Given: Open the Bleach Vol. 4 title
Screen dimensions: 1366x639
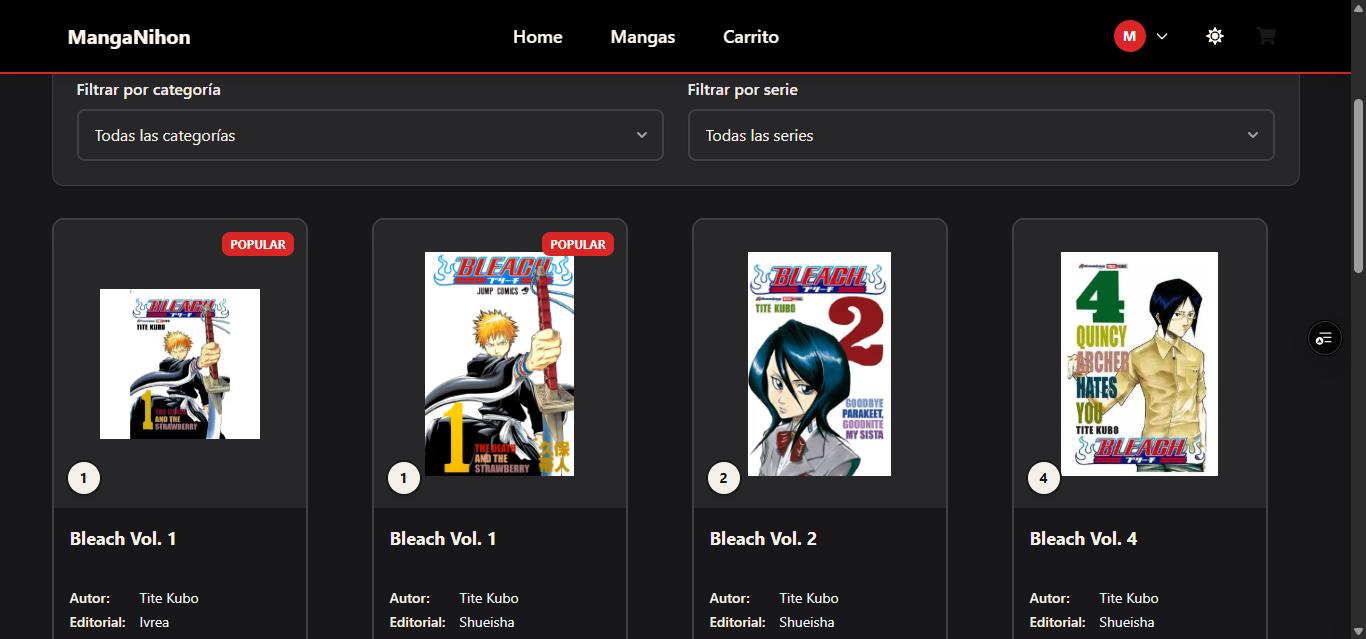Looking at the screenshot, I should 1083,539.
